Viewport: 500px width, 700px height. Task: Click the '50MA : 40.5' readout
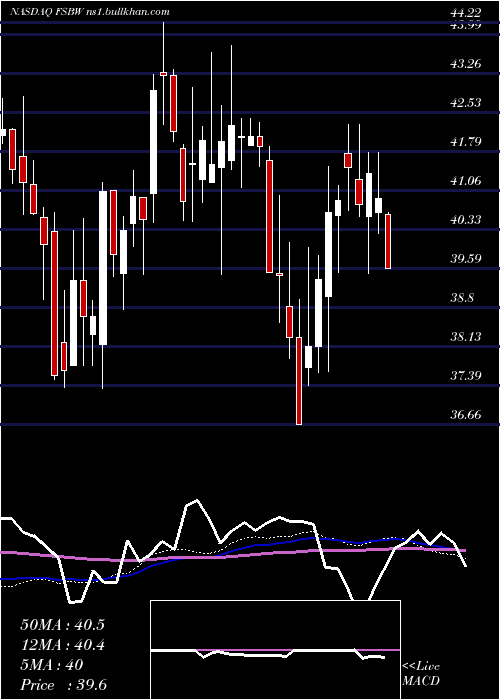coord(63,625)
